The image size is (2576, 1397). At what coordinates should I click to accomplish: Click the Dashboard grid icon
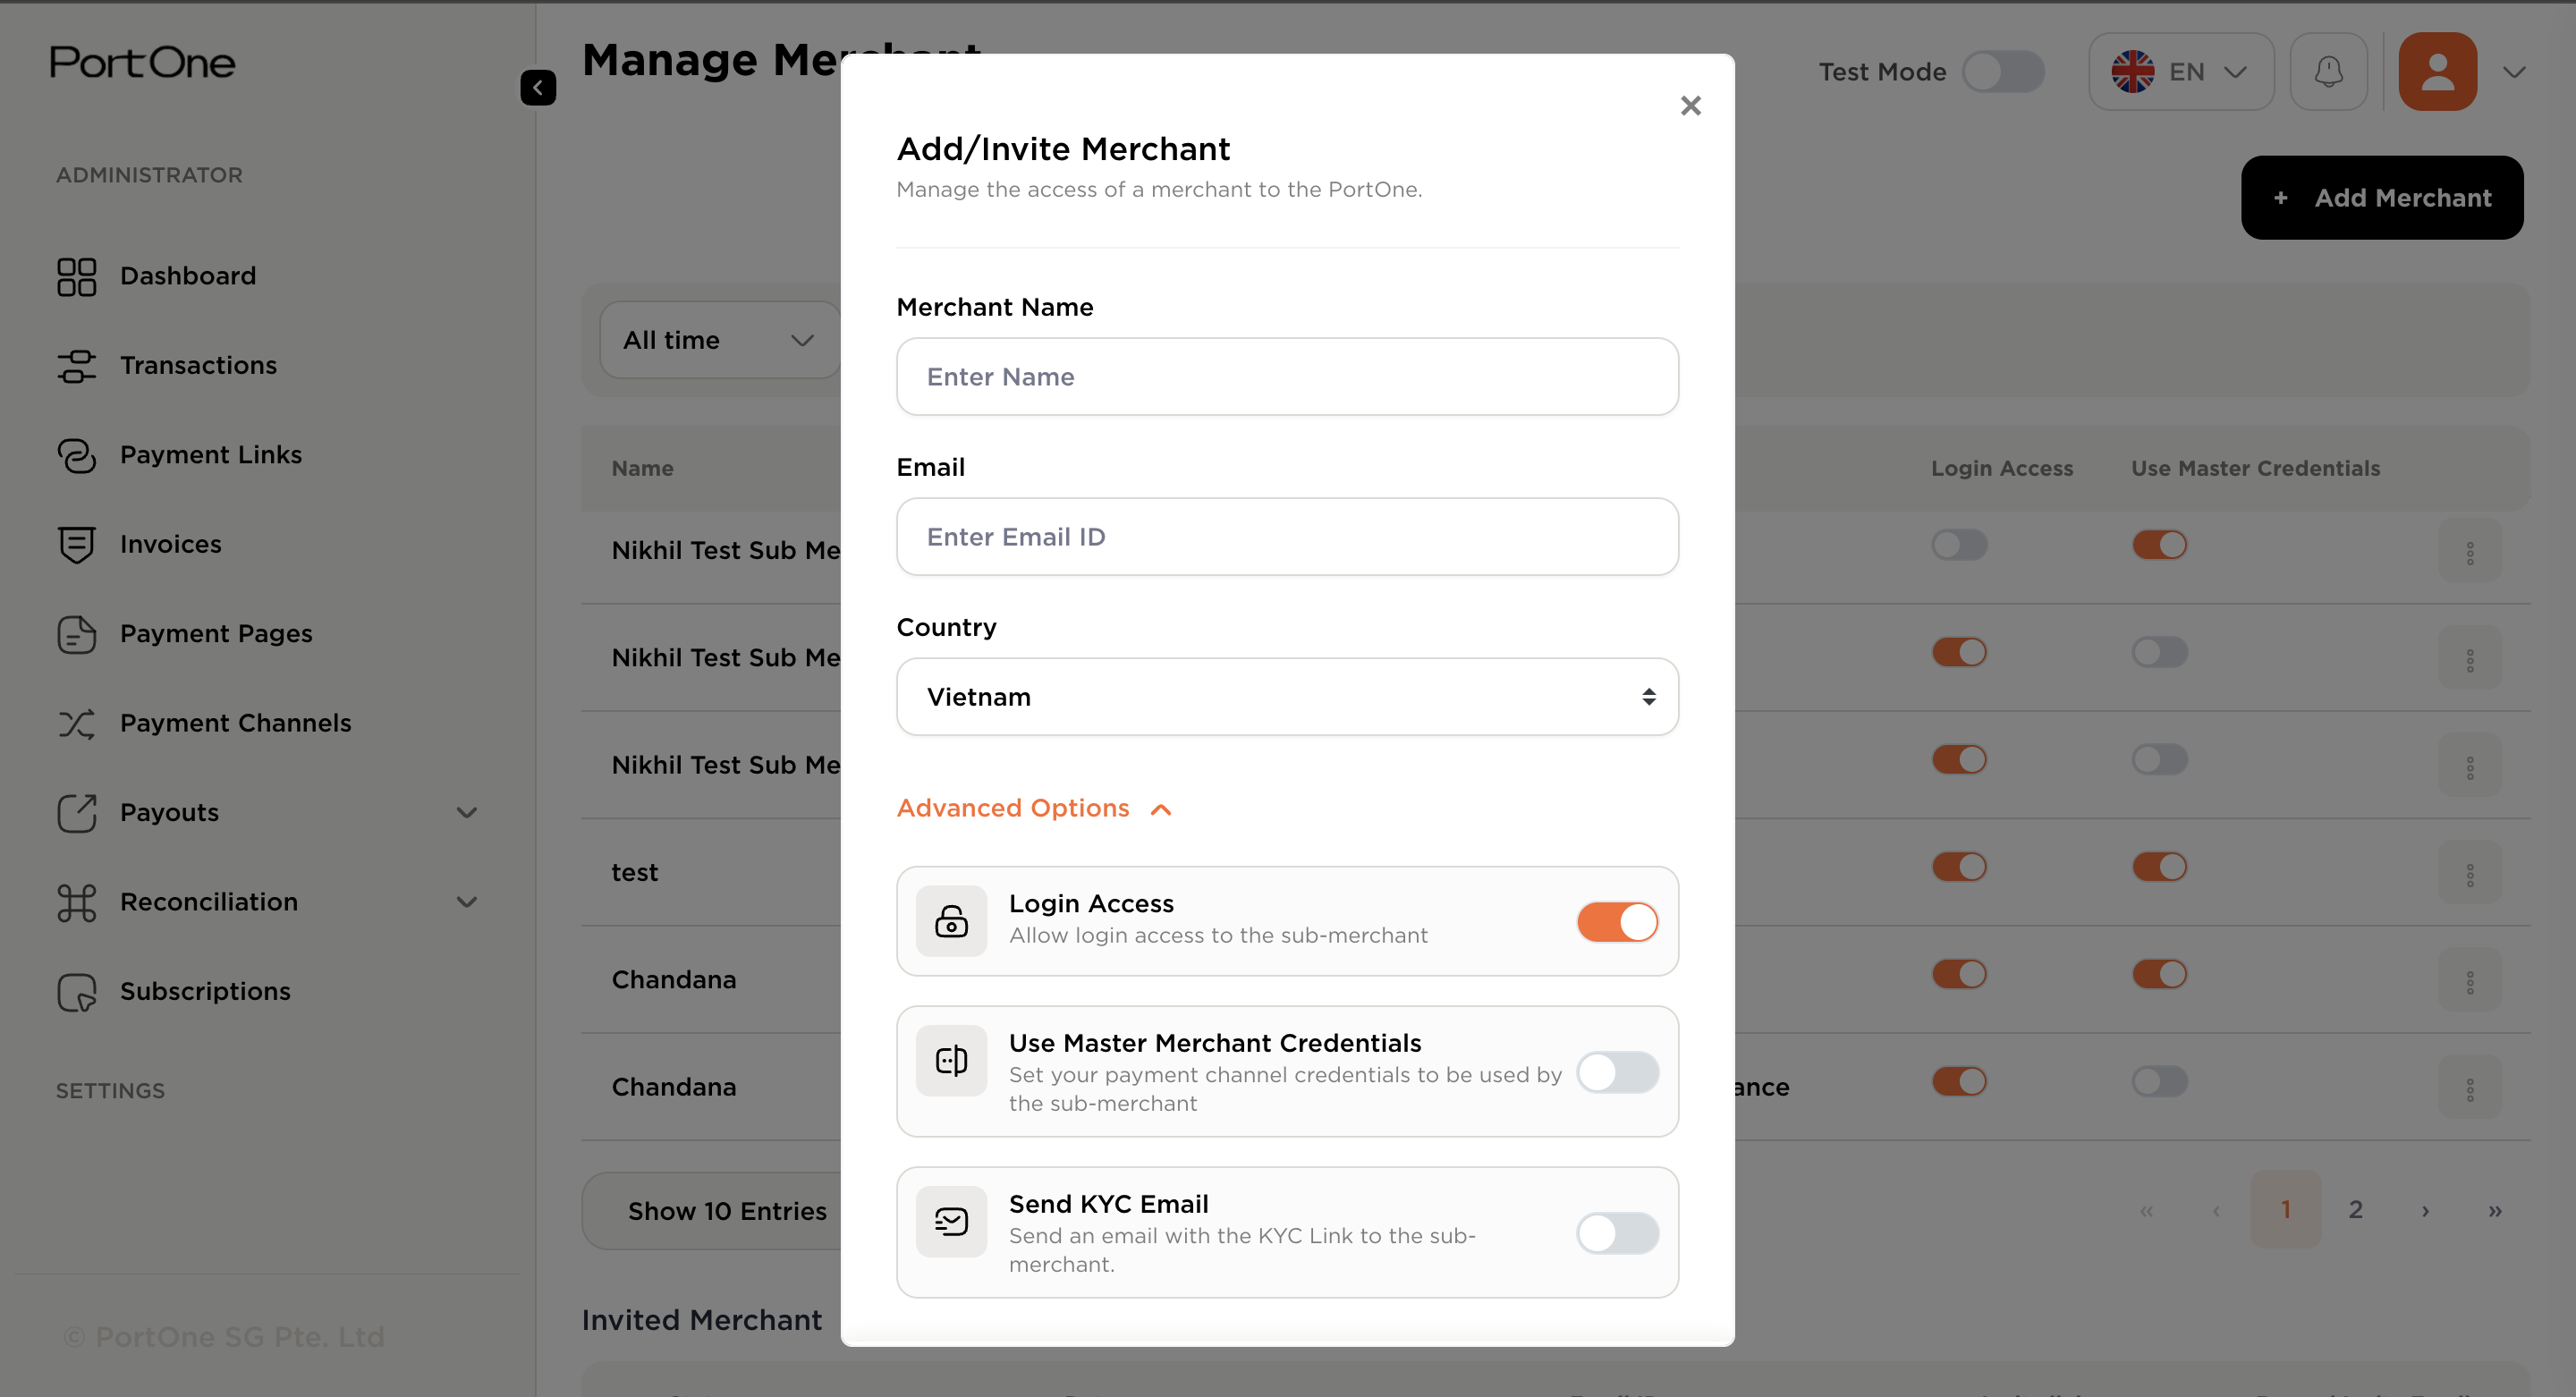(x=76, y=277)
